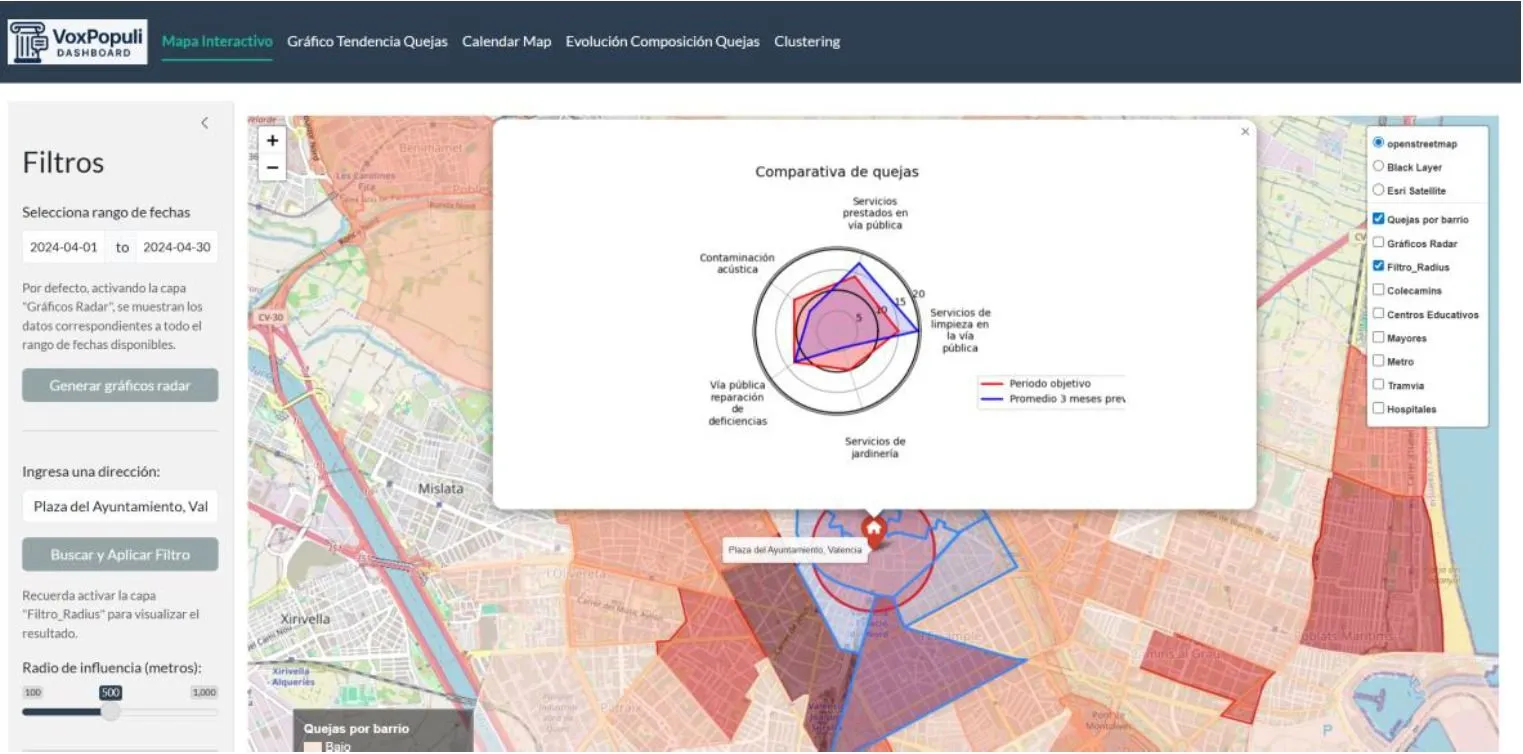
Task: Go to Evolución Composición Quejas tab
Action: coord(662,42)
